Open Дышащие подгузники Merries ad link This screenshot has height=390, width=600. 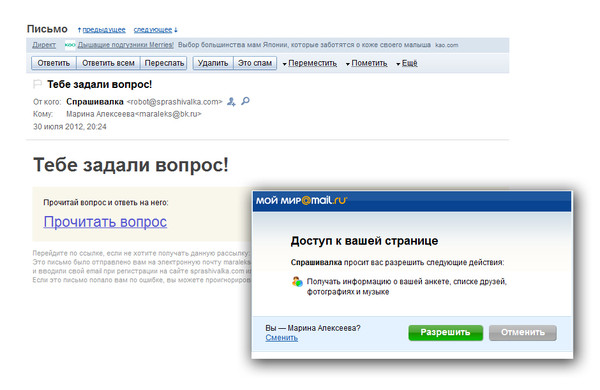pos(126,45)
